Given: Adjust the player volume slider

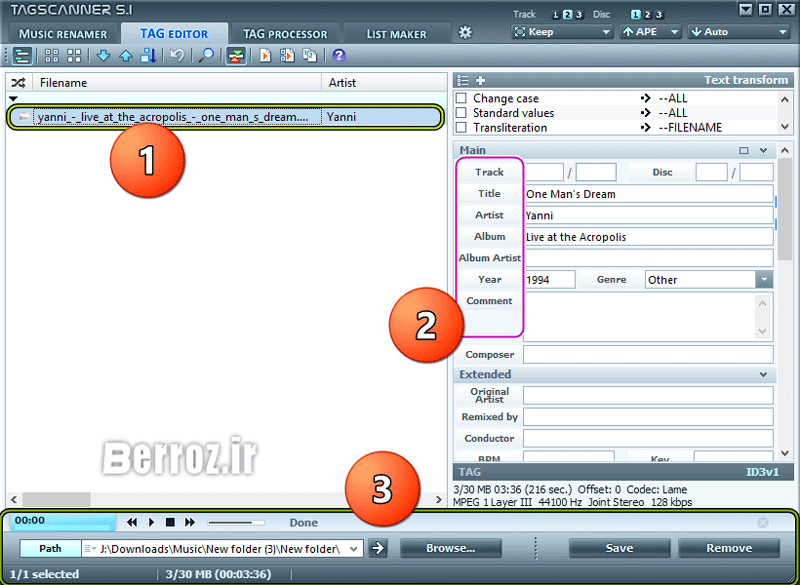Looking at the screenshot, I should pos(236,522).
